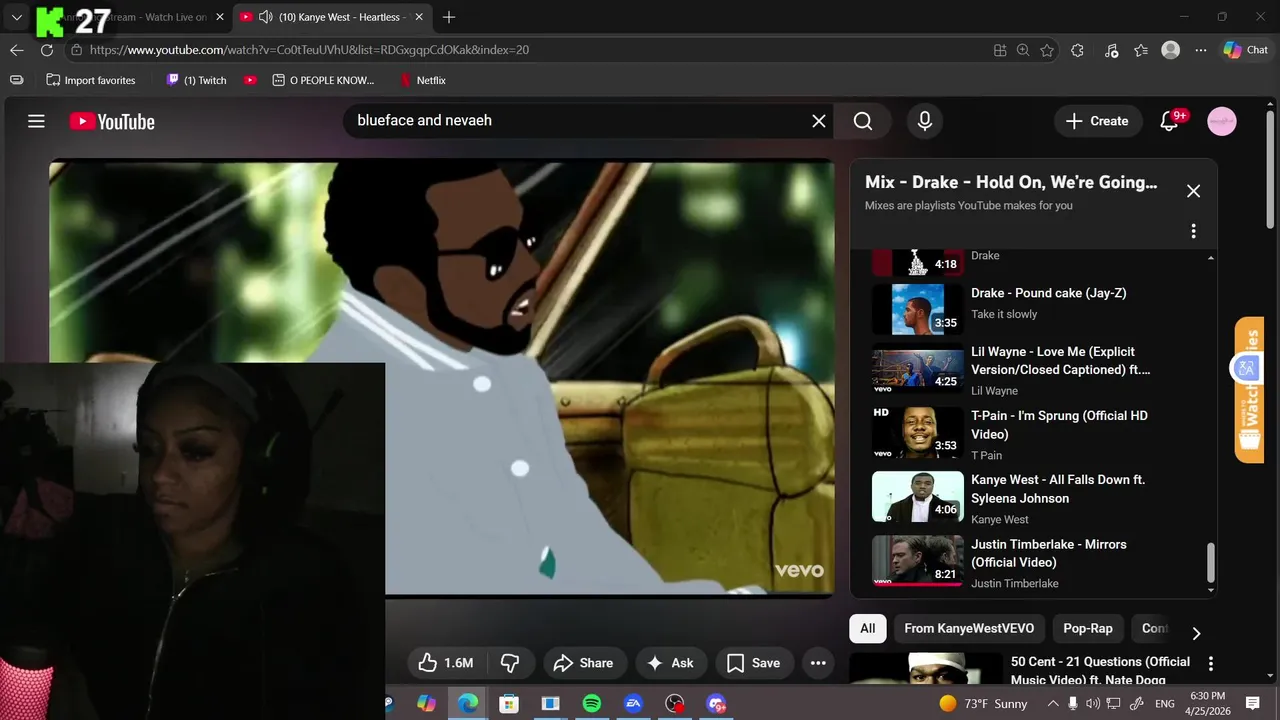Open Spotify from taskbar
Image resolution: width=1280 pixels, height=720 pixels.
(591, 704)
